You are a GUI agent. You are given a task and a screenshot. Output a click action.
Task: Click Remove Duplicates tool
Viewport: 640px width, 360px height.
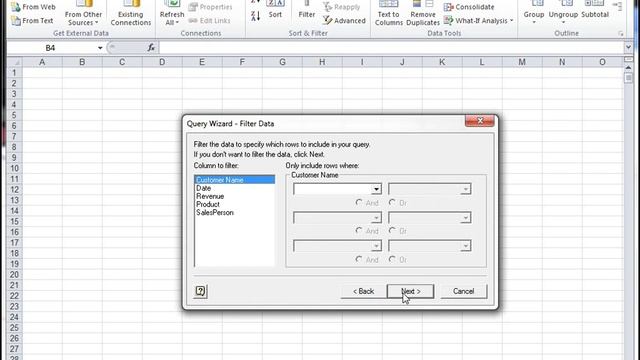pyautogui.click(x=423, y=14)
